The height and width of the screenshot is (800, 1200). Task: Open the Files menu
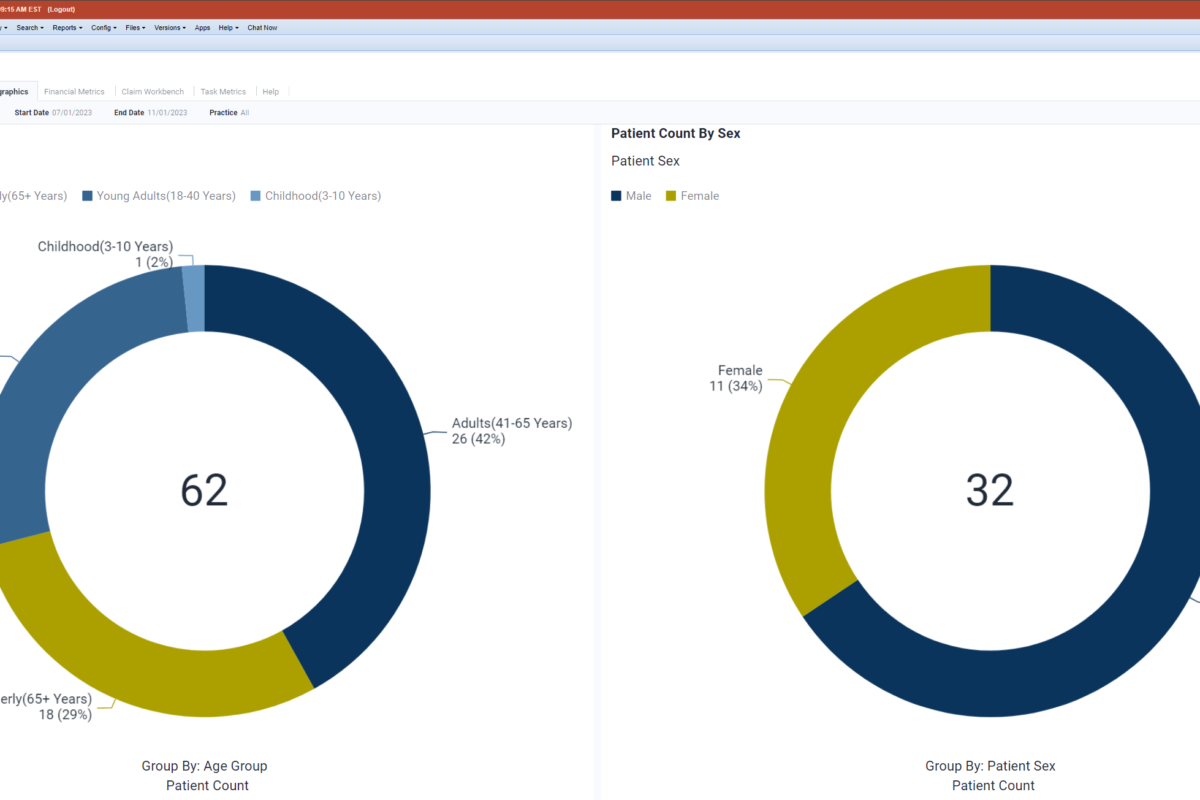click(136, 28)
